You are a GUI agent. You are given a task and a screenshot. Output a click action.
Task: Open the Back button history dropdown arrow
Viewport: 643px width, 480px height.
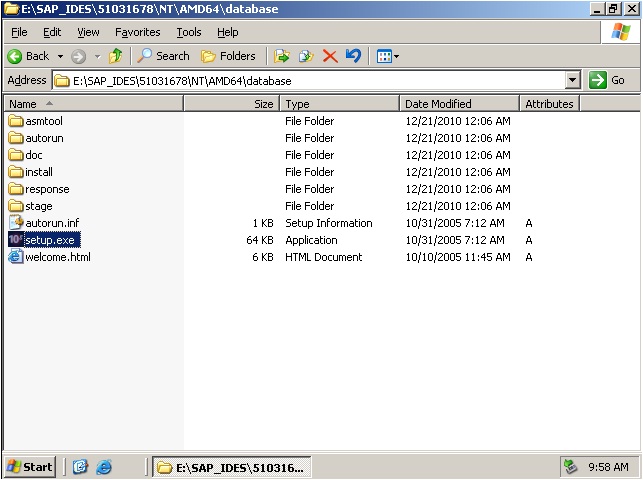click(x=60, y=56)
